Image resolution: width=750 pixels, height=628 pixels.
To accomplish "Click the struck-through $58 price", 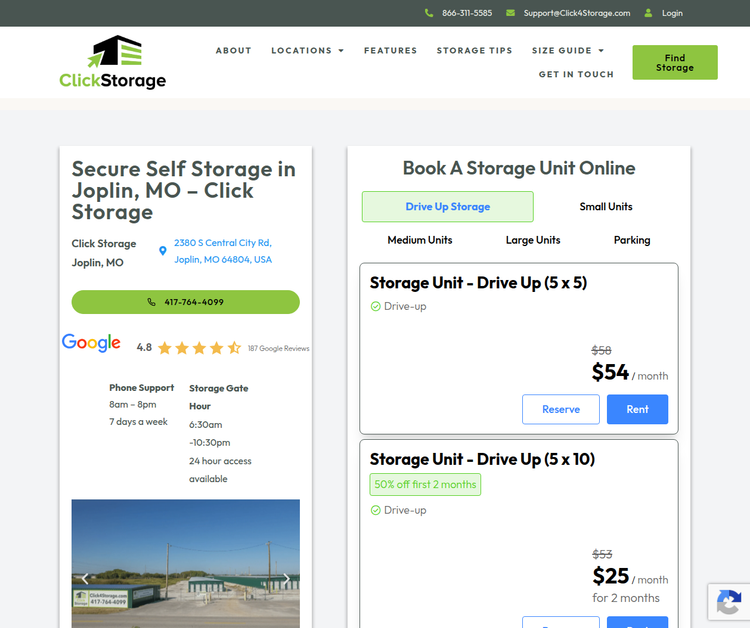I will [x=601, y=351].
